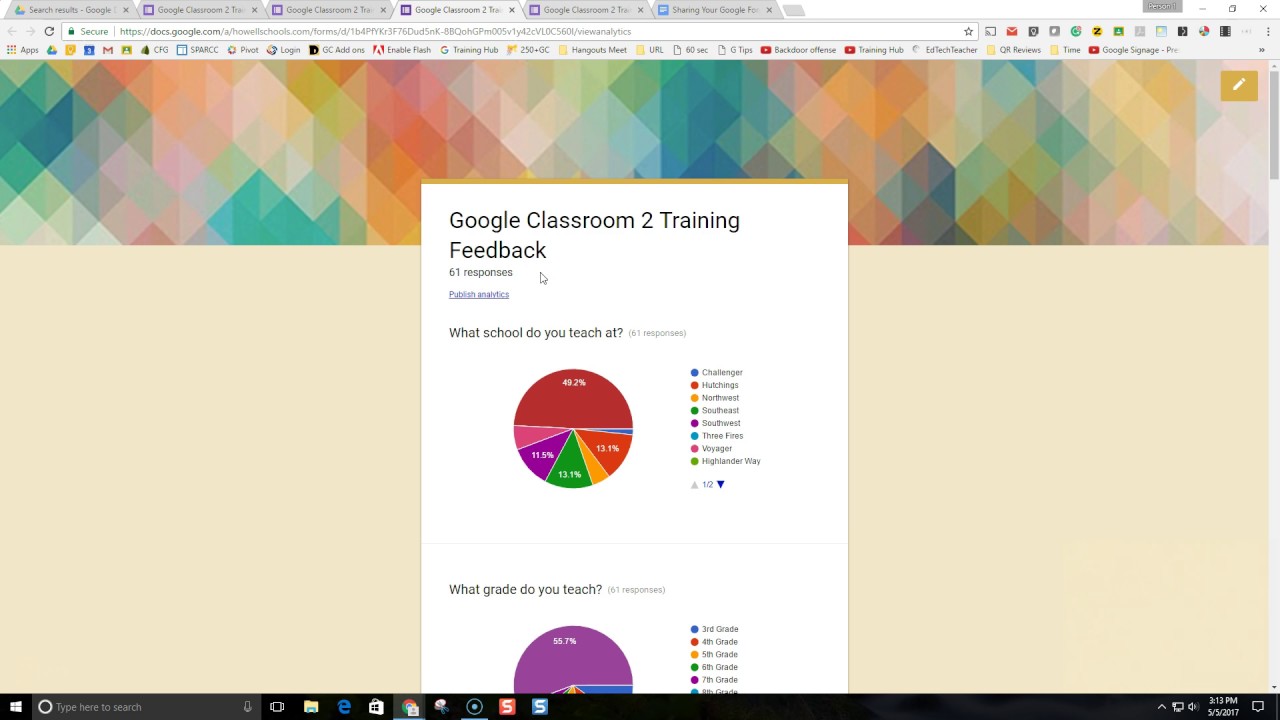Show next legend page with down arrow
This screenshot has width=1280, height=720.
pos(720,484)
